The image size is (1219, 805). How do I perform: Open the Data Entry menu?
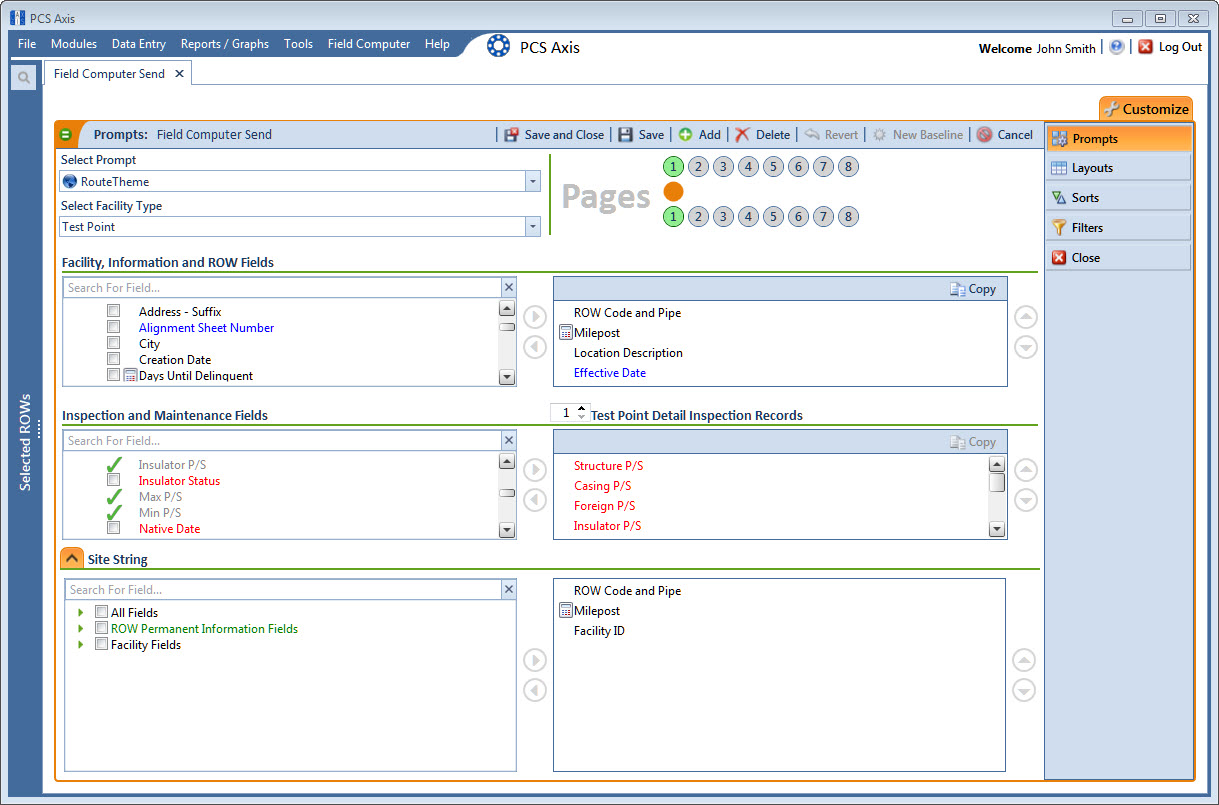tap(139, 44)
